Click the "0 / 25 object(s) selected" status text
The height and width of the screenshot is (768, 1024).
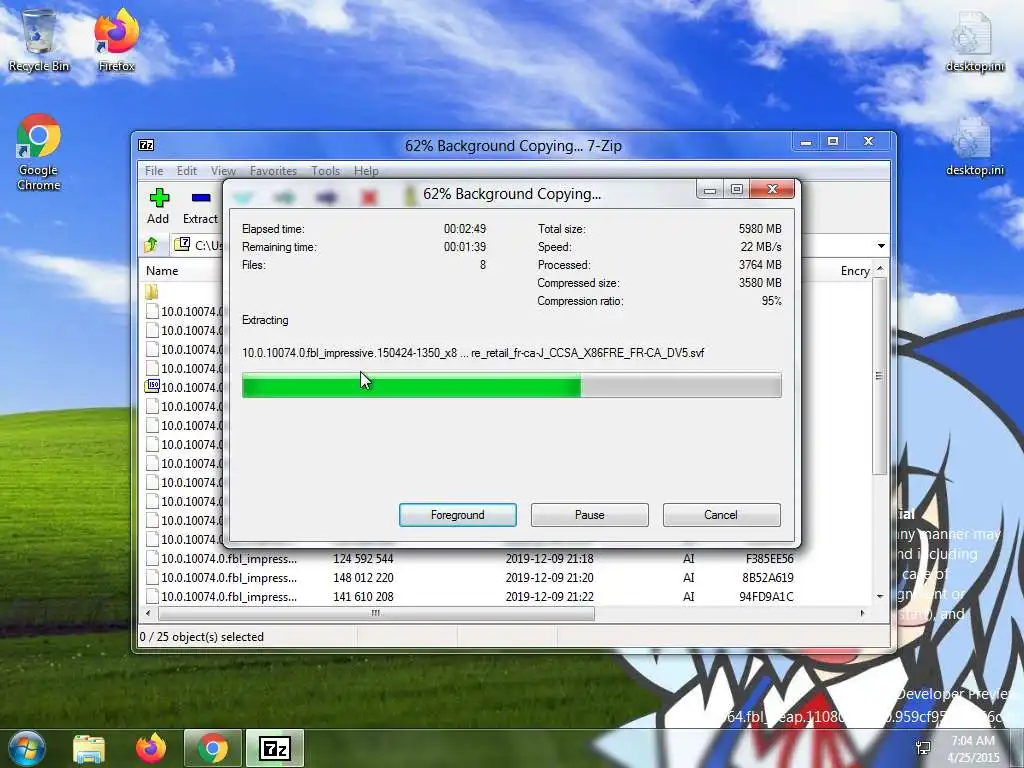coord(202,637)
